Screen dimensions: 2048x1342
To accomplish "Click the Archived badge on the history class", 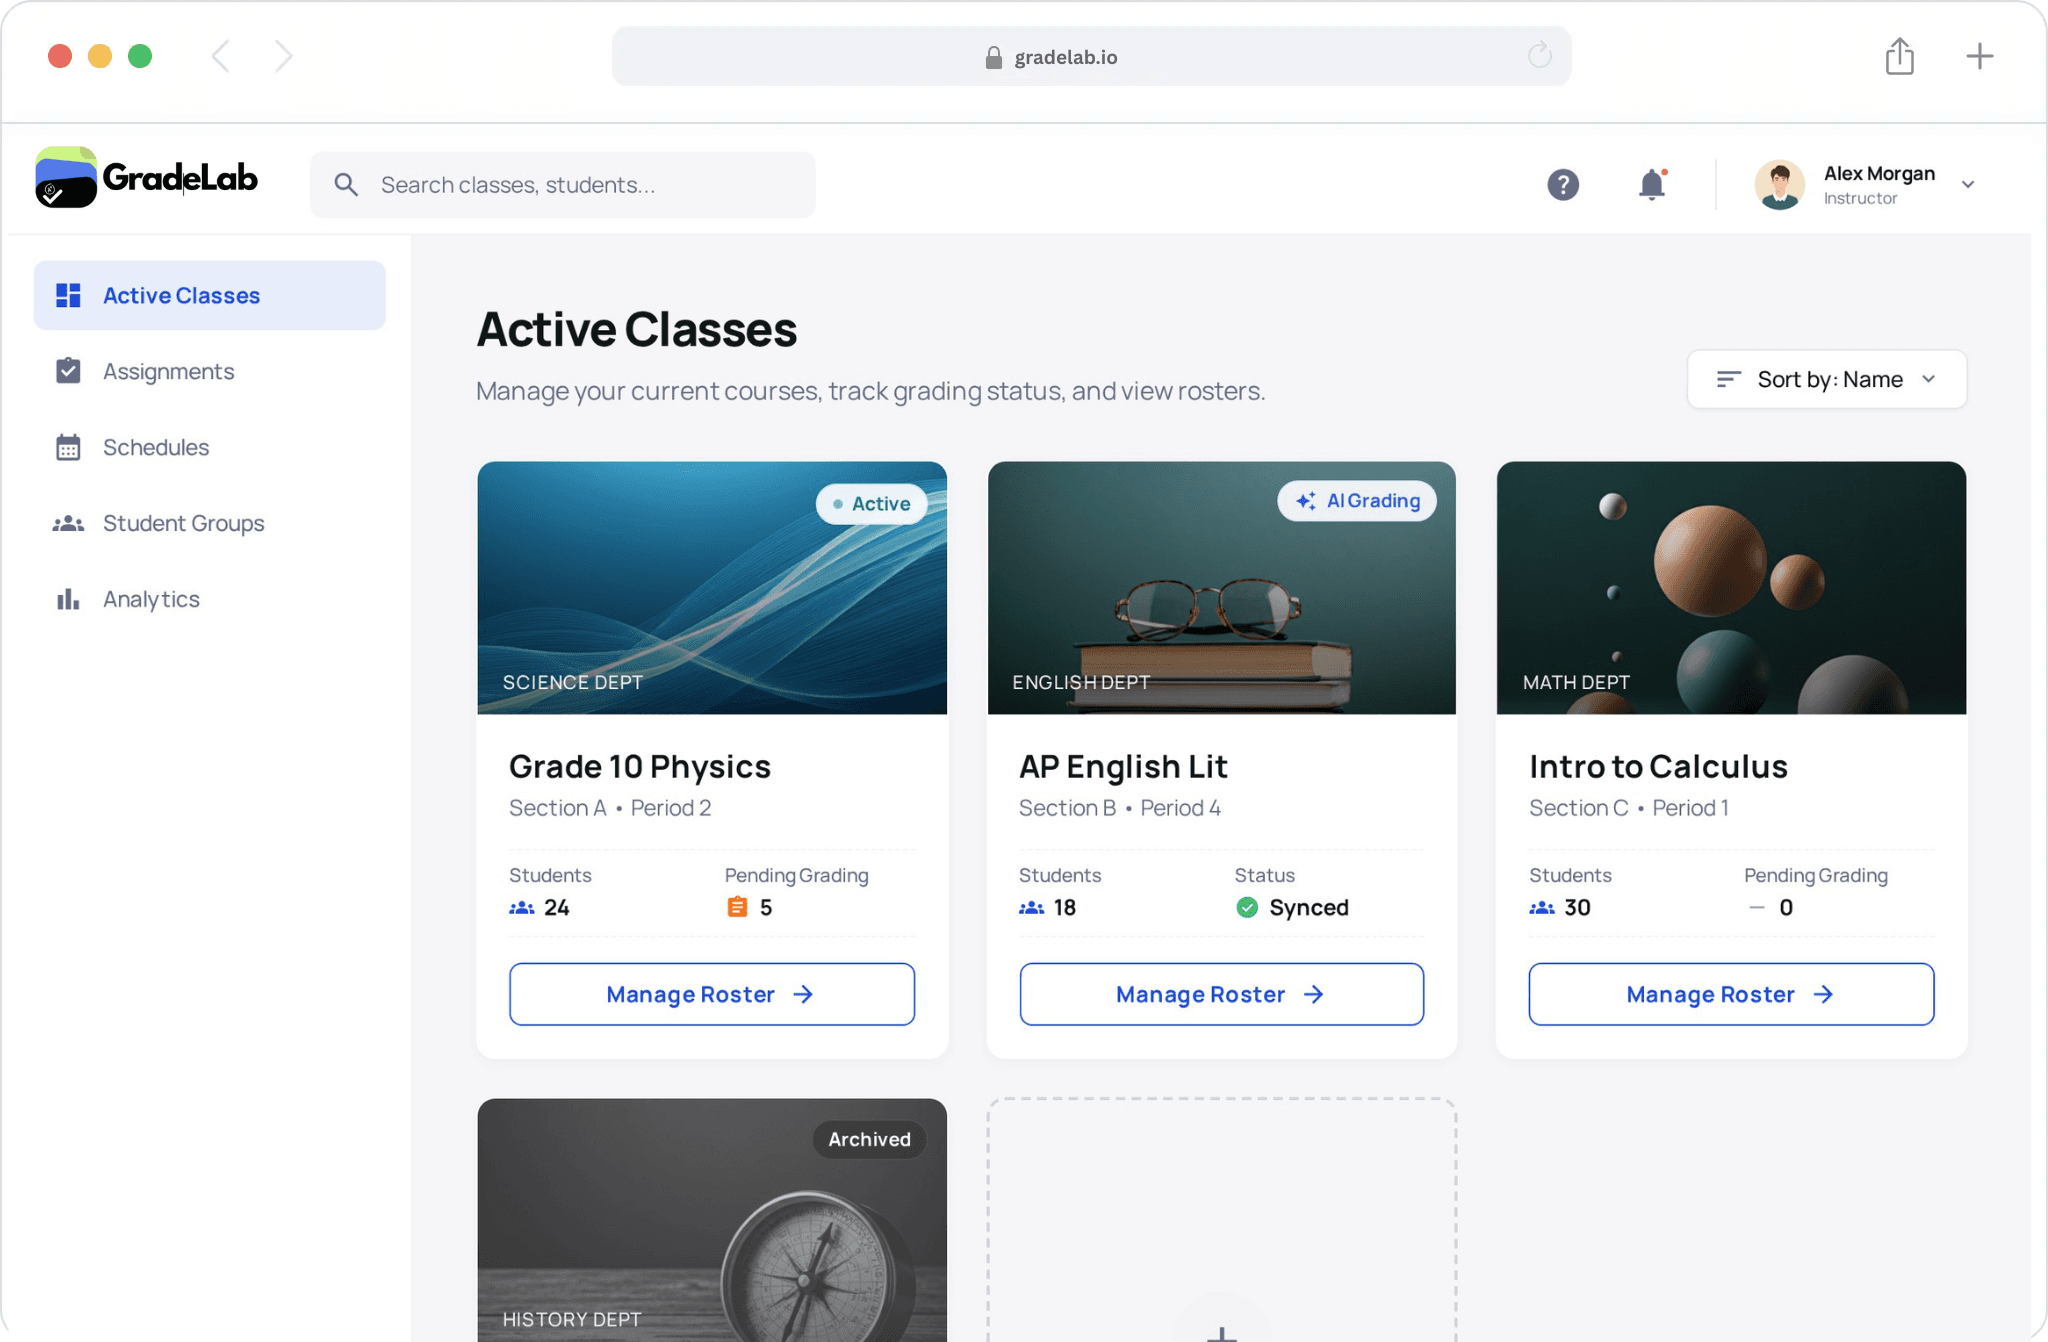I will (x=868, y=1139).
